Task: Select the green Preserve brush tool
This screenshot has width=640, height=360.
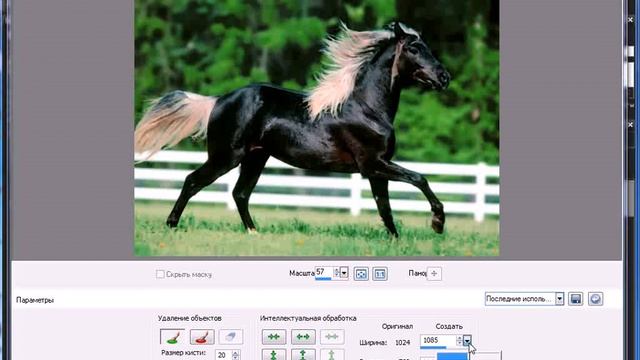Action: click(172, 337)
